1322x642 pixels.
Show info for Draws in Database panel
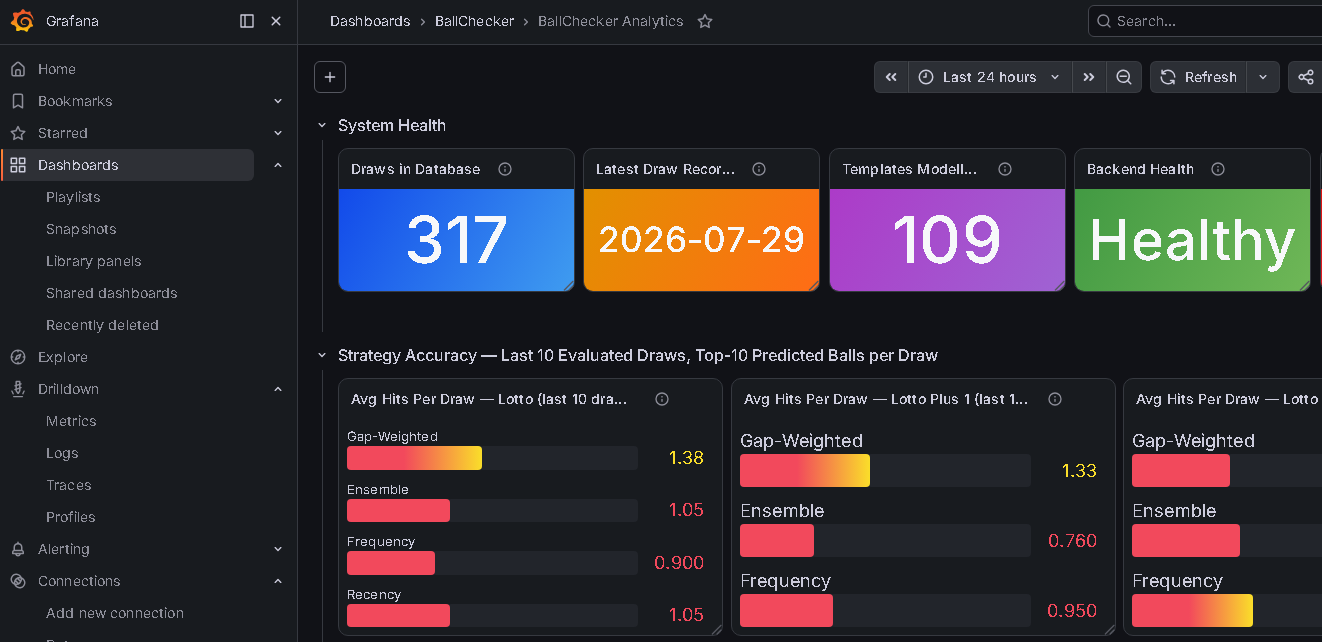coord(505,169)
